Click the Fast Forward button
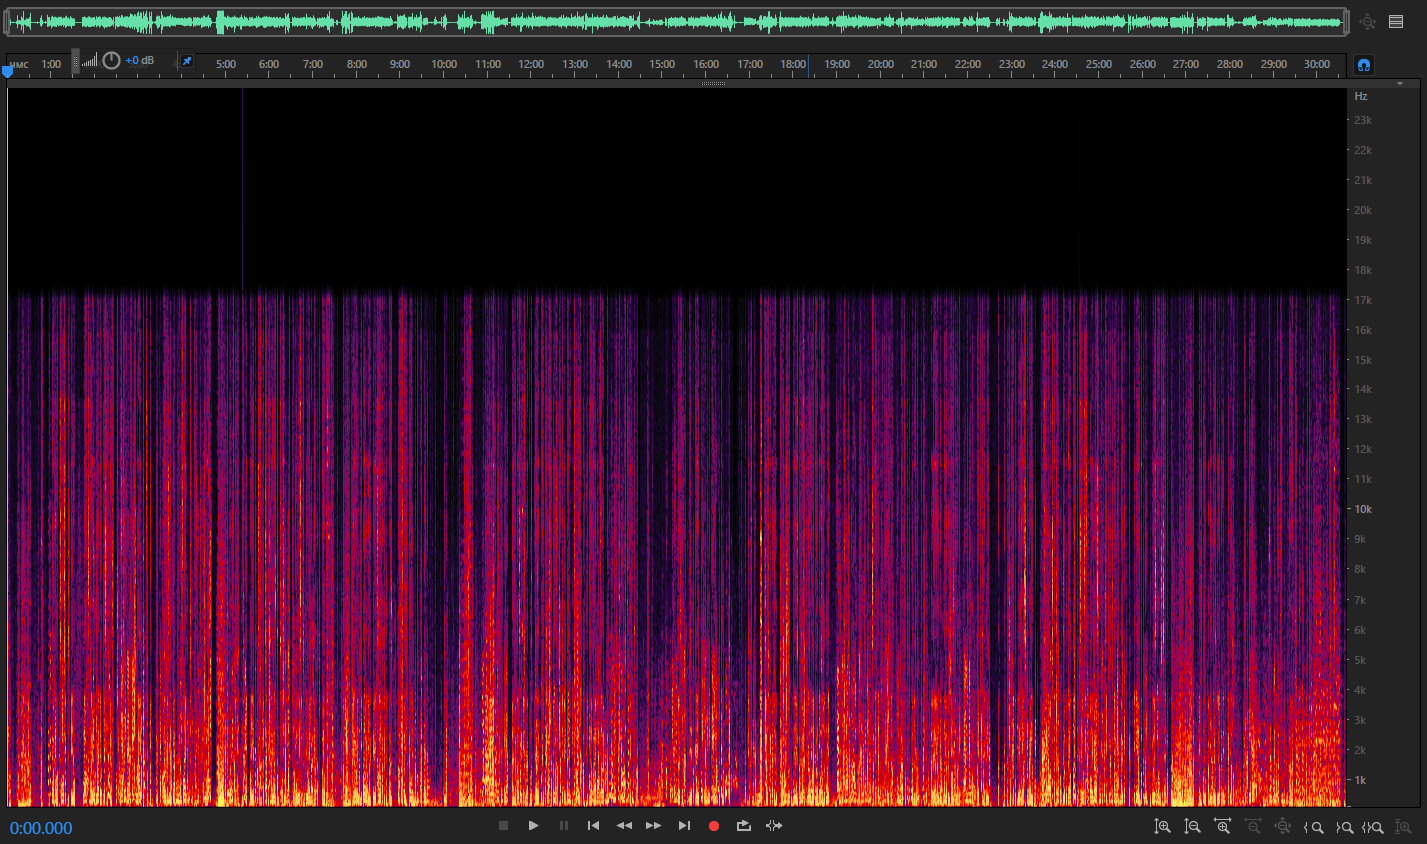This screenshot has height=844, width=1427. tap(653, 826)
